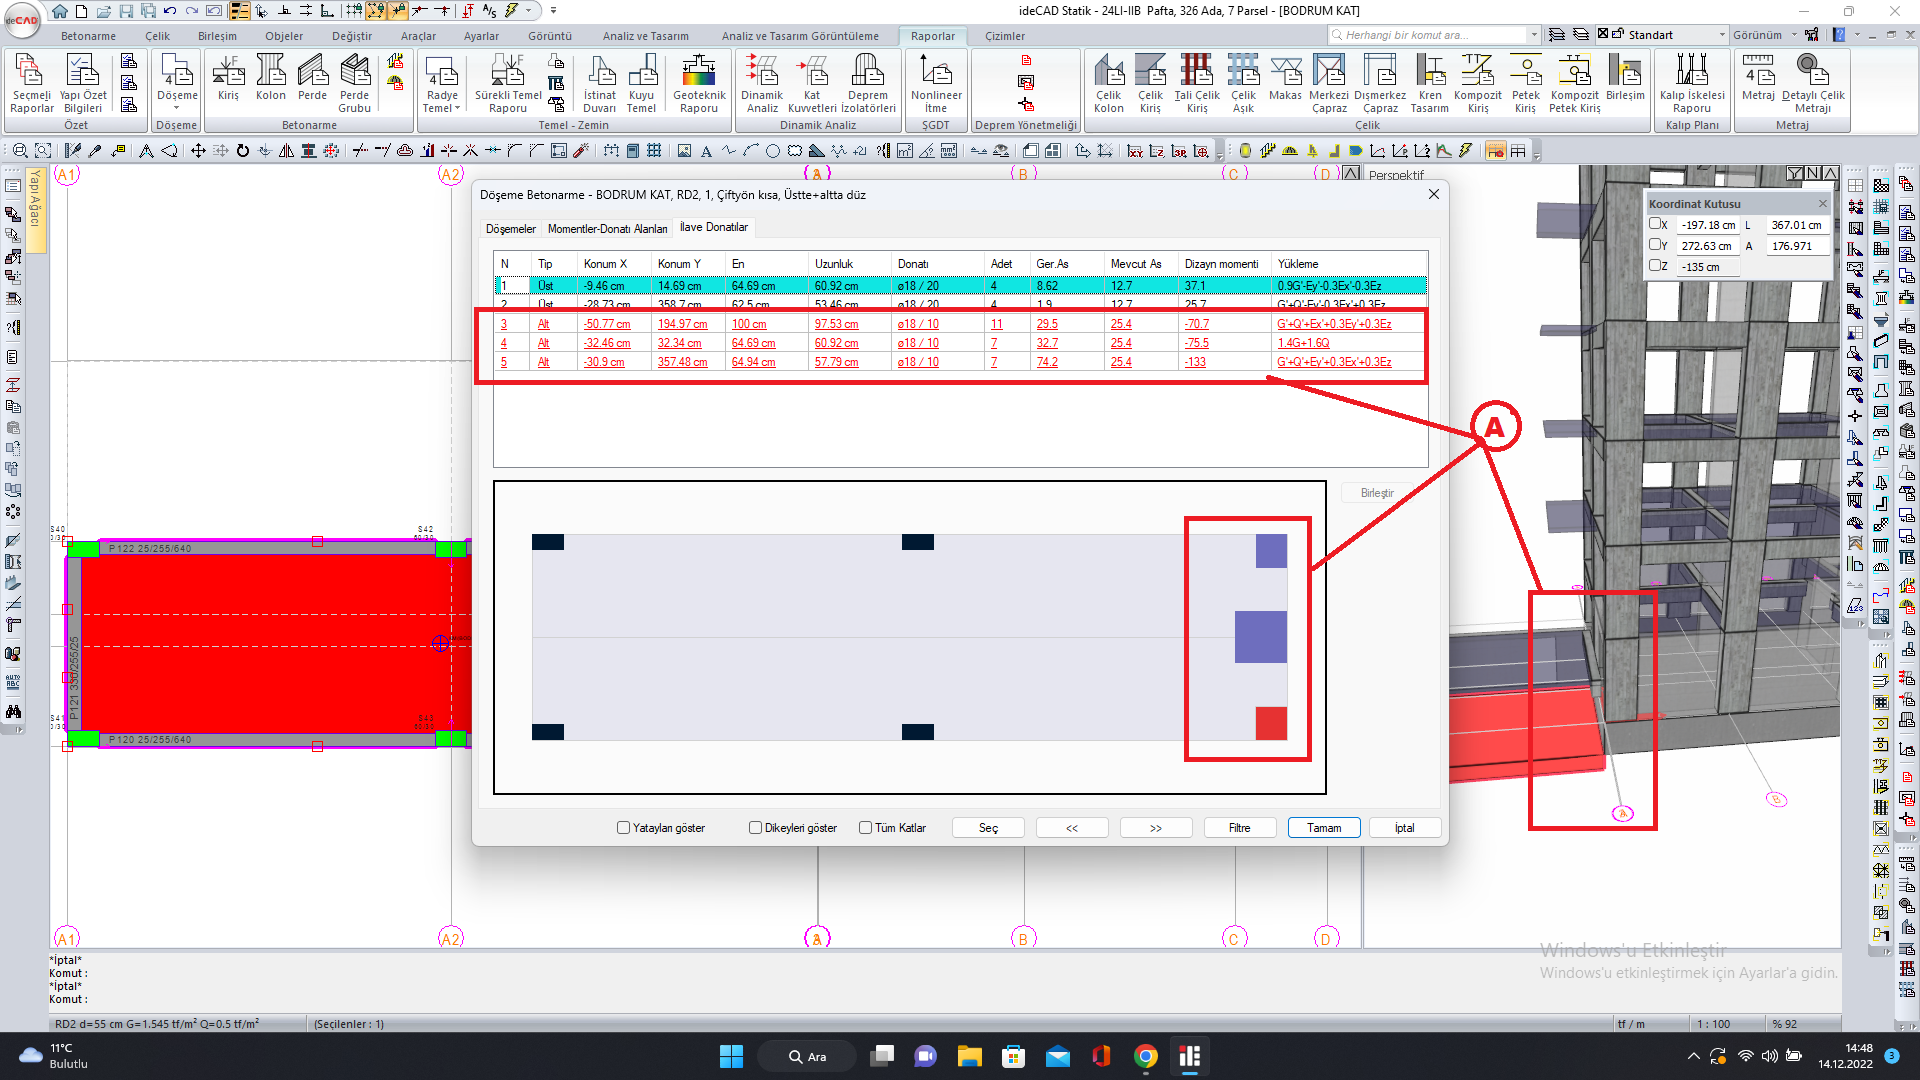This screenshot has width=1920, height=1080.
Task: Expand the command search dropdown arrow
Action: tap(1534, 35)
